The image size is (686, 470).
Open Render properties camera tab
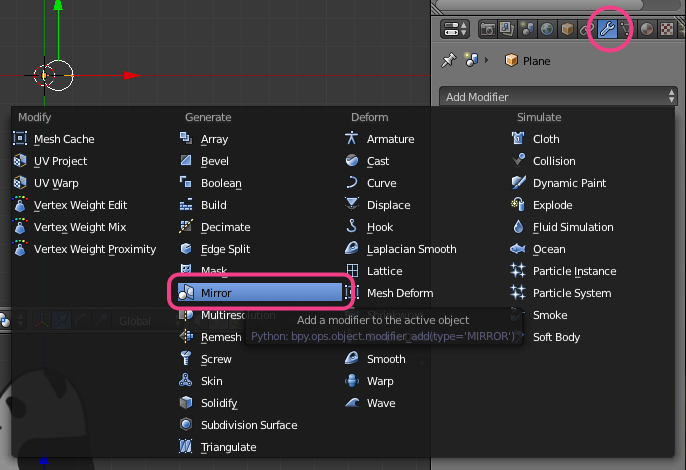click(487, 29)
